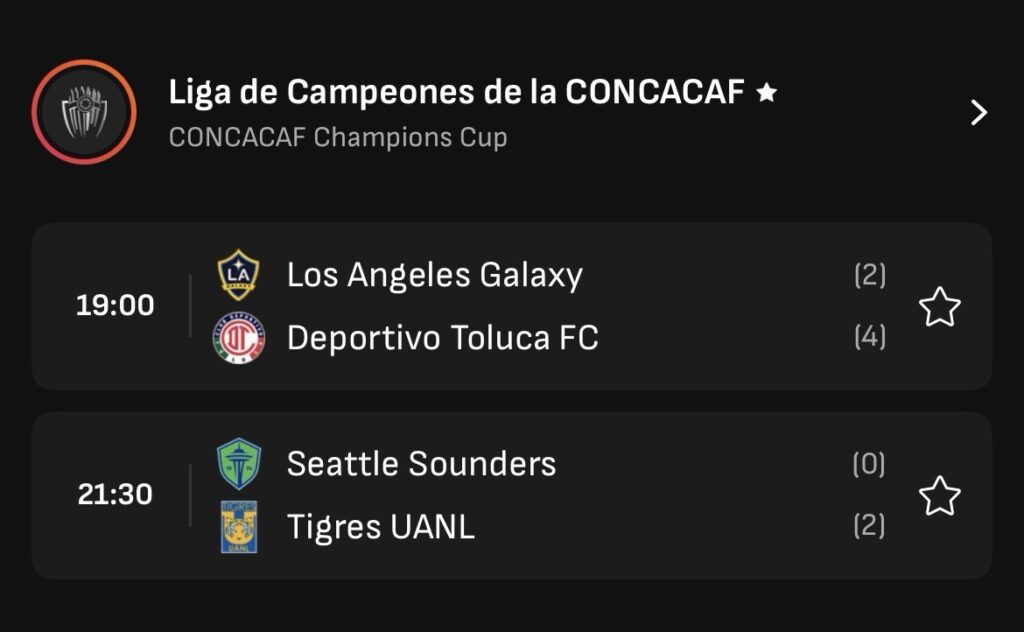Image resolution: width=1024 pixels, height=632 pixels.
Task: Select the Los Angeles Galaxy team name
Action: pos(434,275)
